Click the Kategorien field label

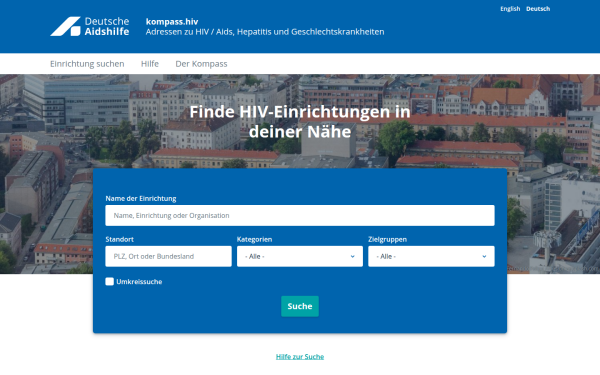click(x=254, y=240)
